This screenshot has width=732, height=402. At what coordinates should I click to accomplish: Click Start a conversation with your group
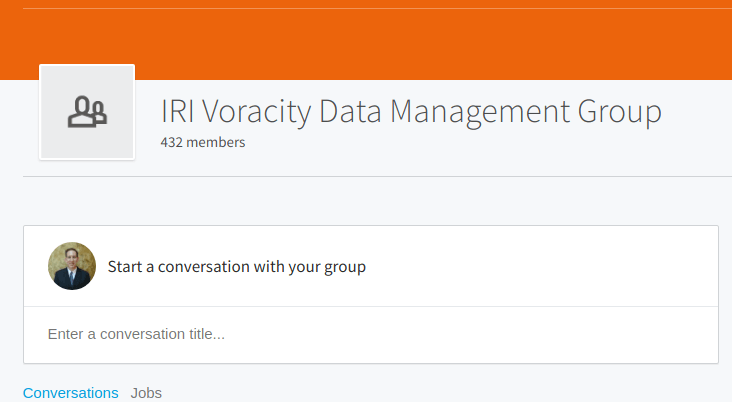(237, 267)
